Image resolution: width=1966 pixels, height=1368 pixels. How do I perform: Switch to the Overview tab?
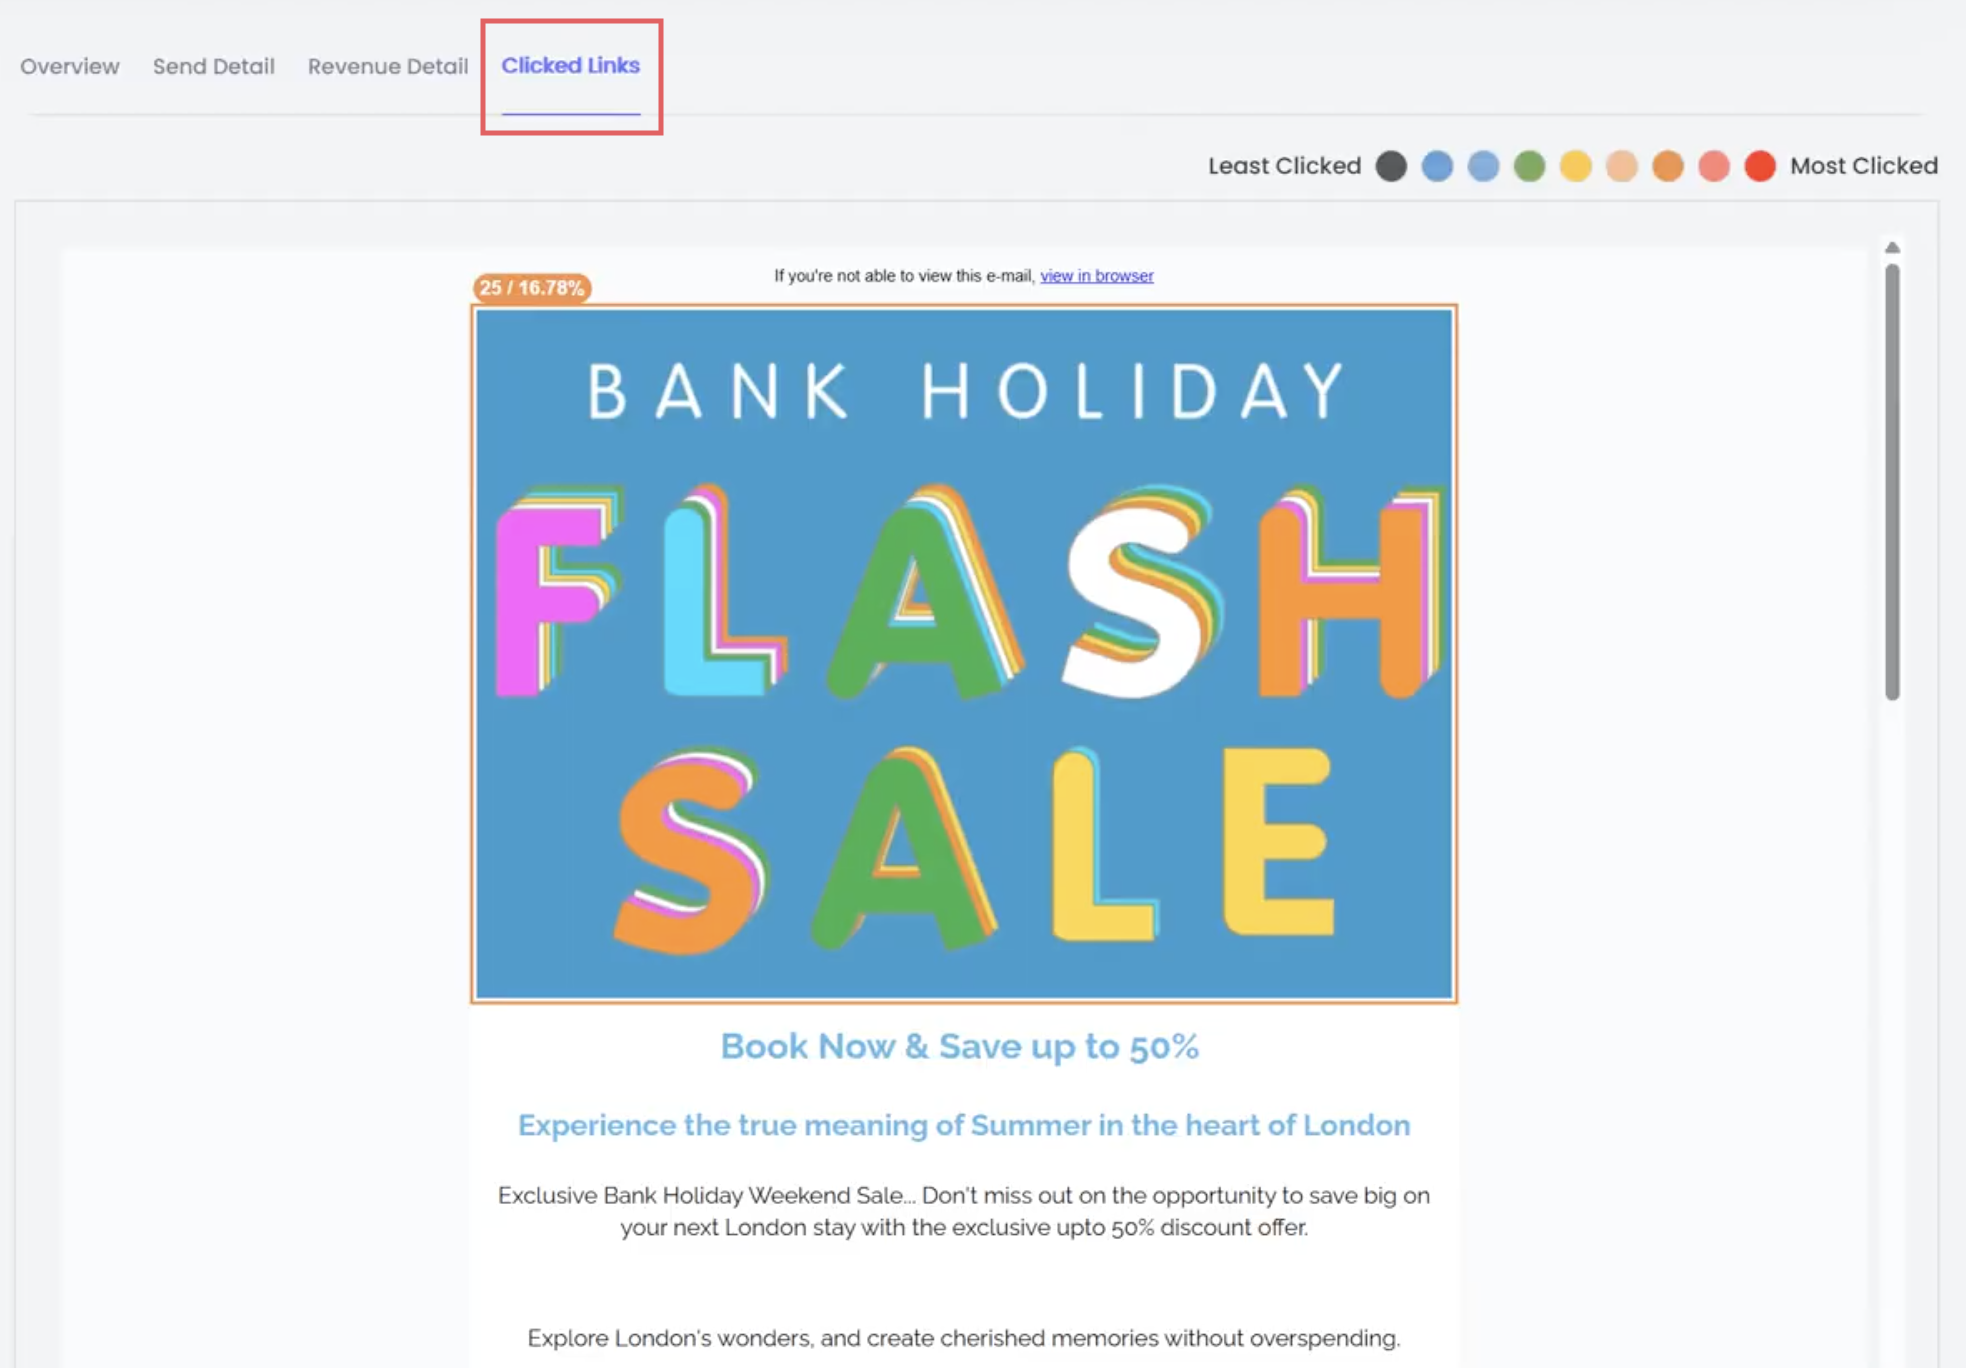coord(70,66)
